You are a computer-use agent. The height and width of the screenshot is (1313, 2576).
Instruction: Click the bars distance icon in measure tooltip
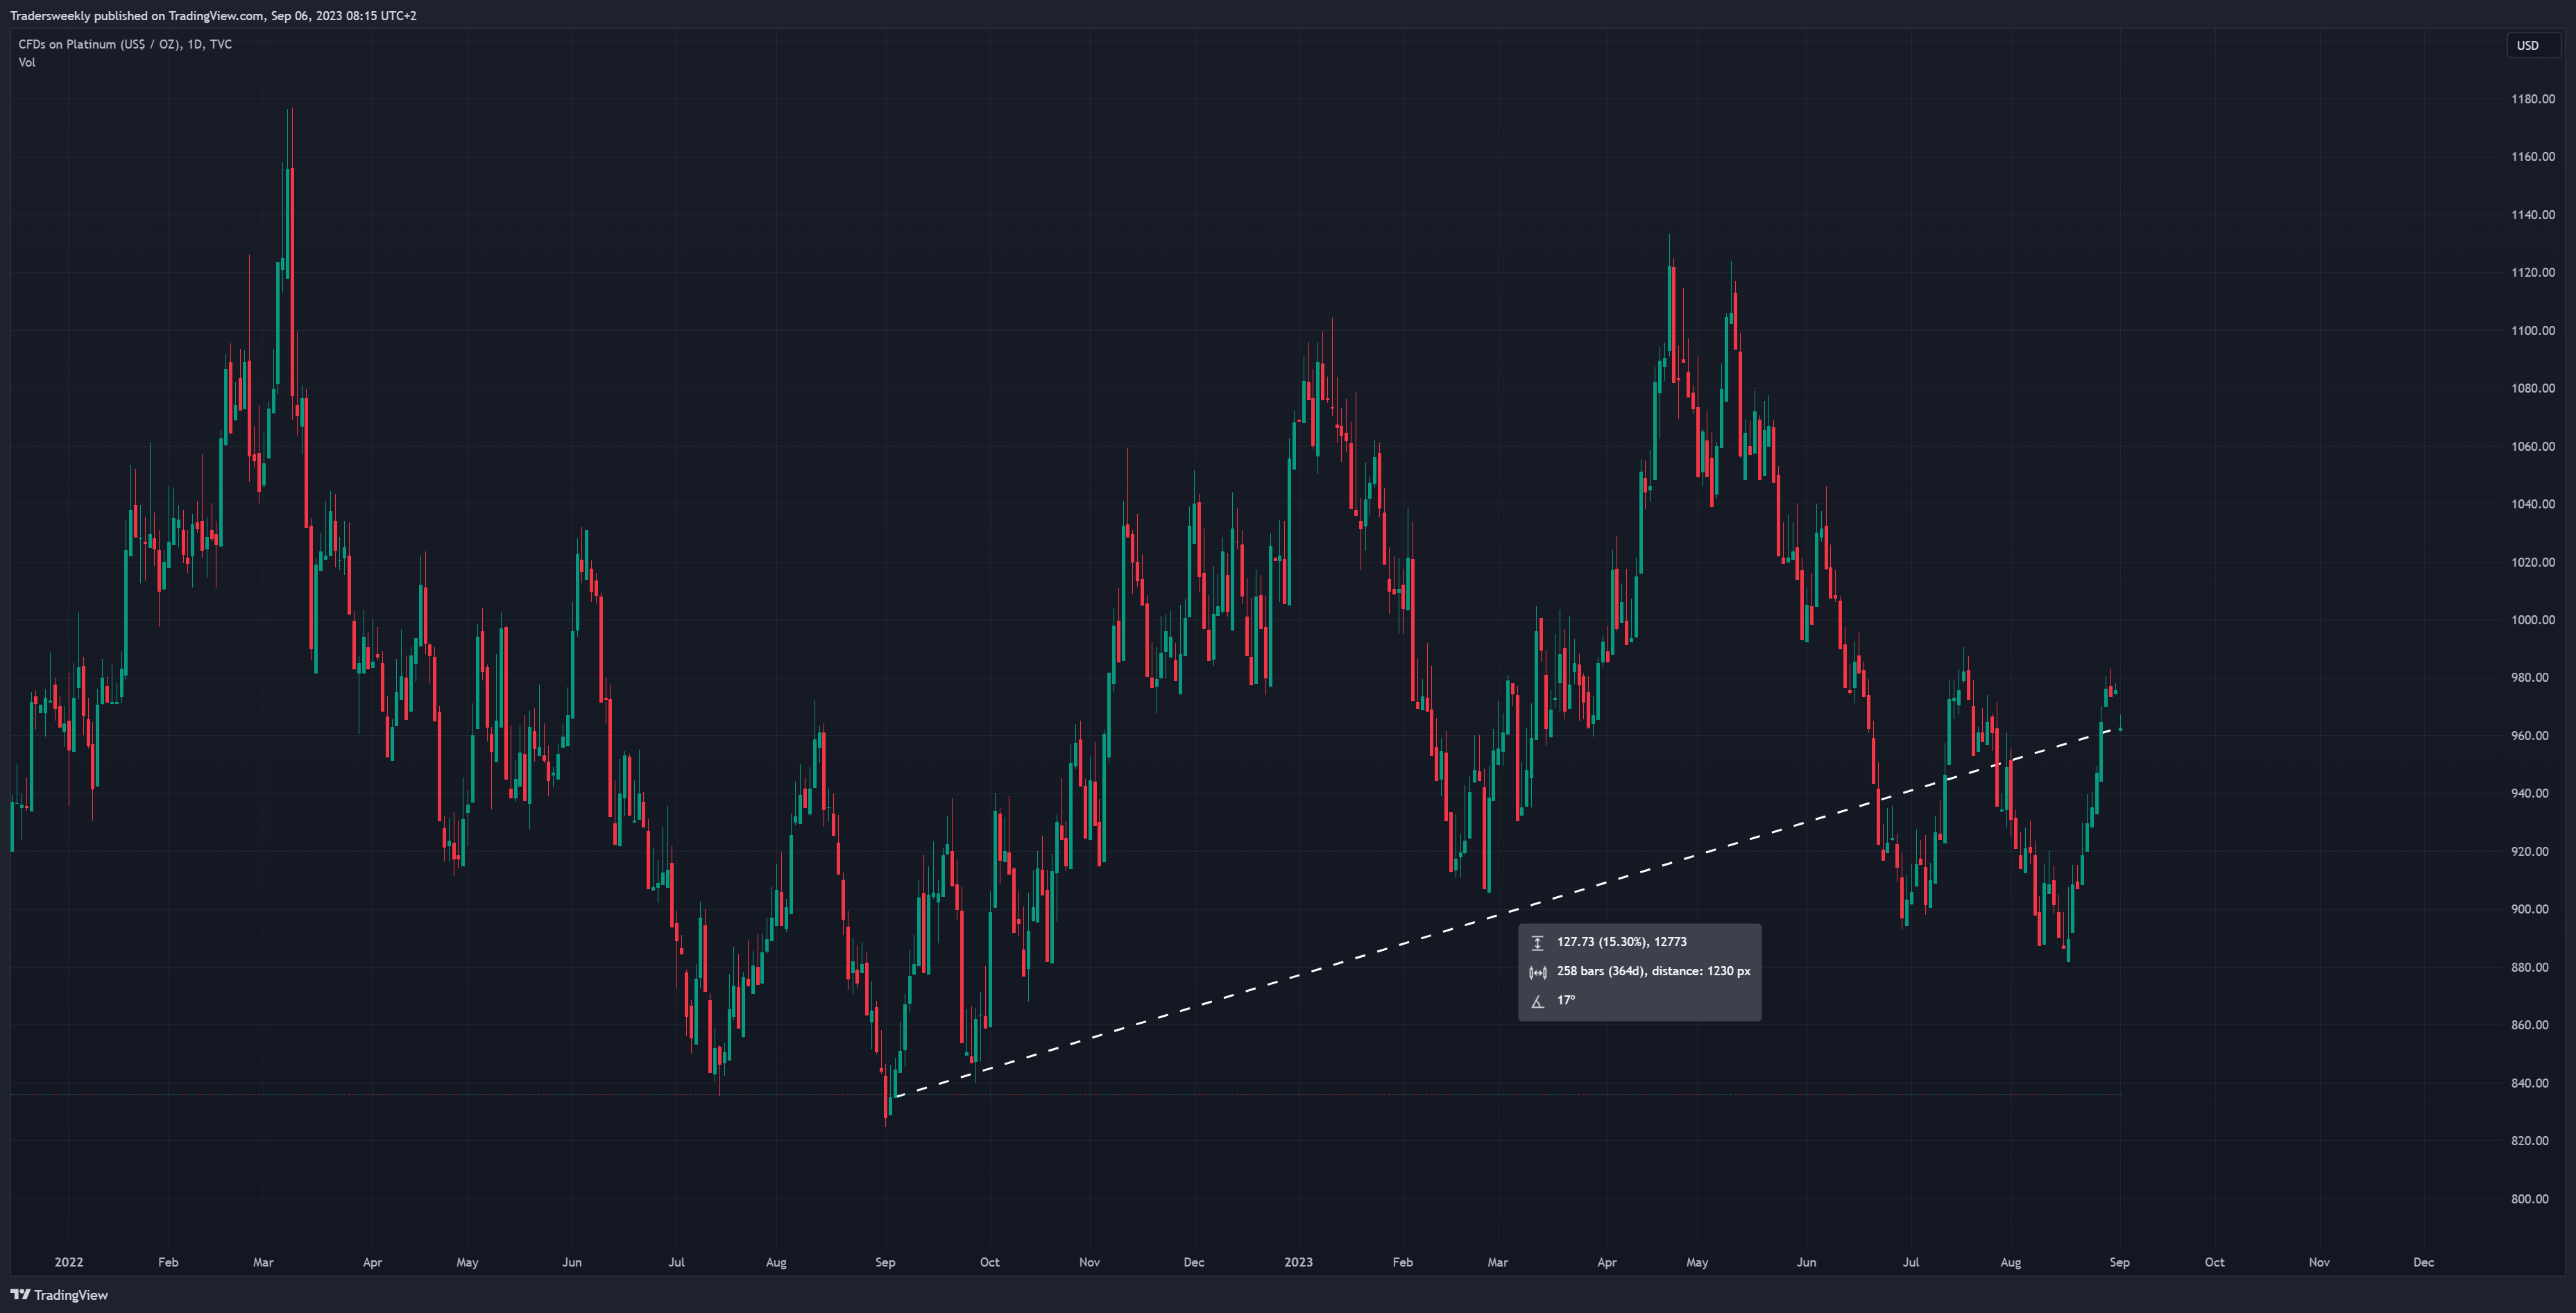tap(1538, 972)
